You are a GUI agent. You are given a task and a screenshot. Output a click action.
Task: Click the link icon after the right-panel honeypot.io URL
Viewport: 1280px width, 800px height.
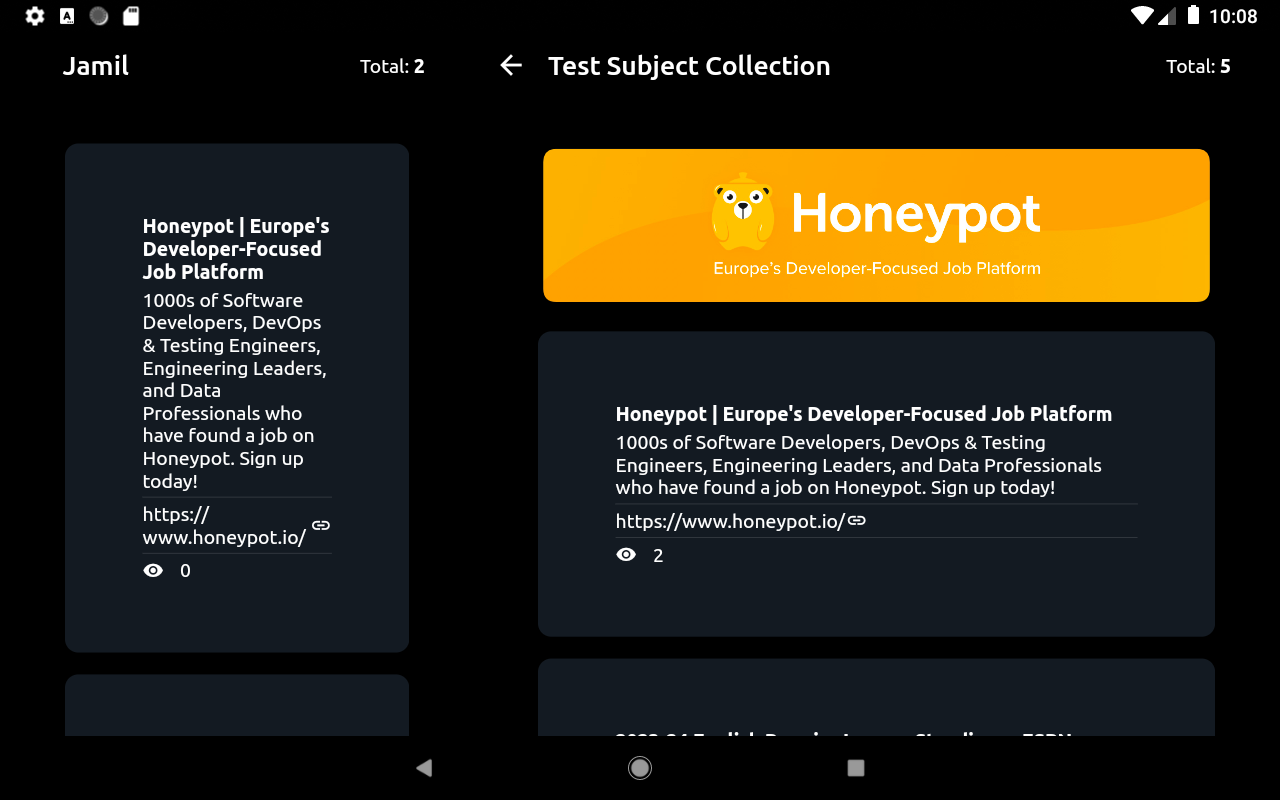coord(857,520)
